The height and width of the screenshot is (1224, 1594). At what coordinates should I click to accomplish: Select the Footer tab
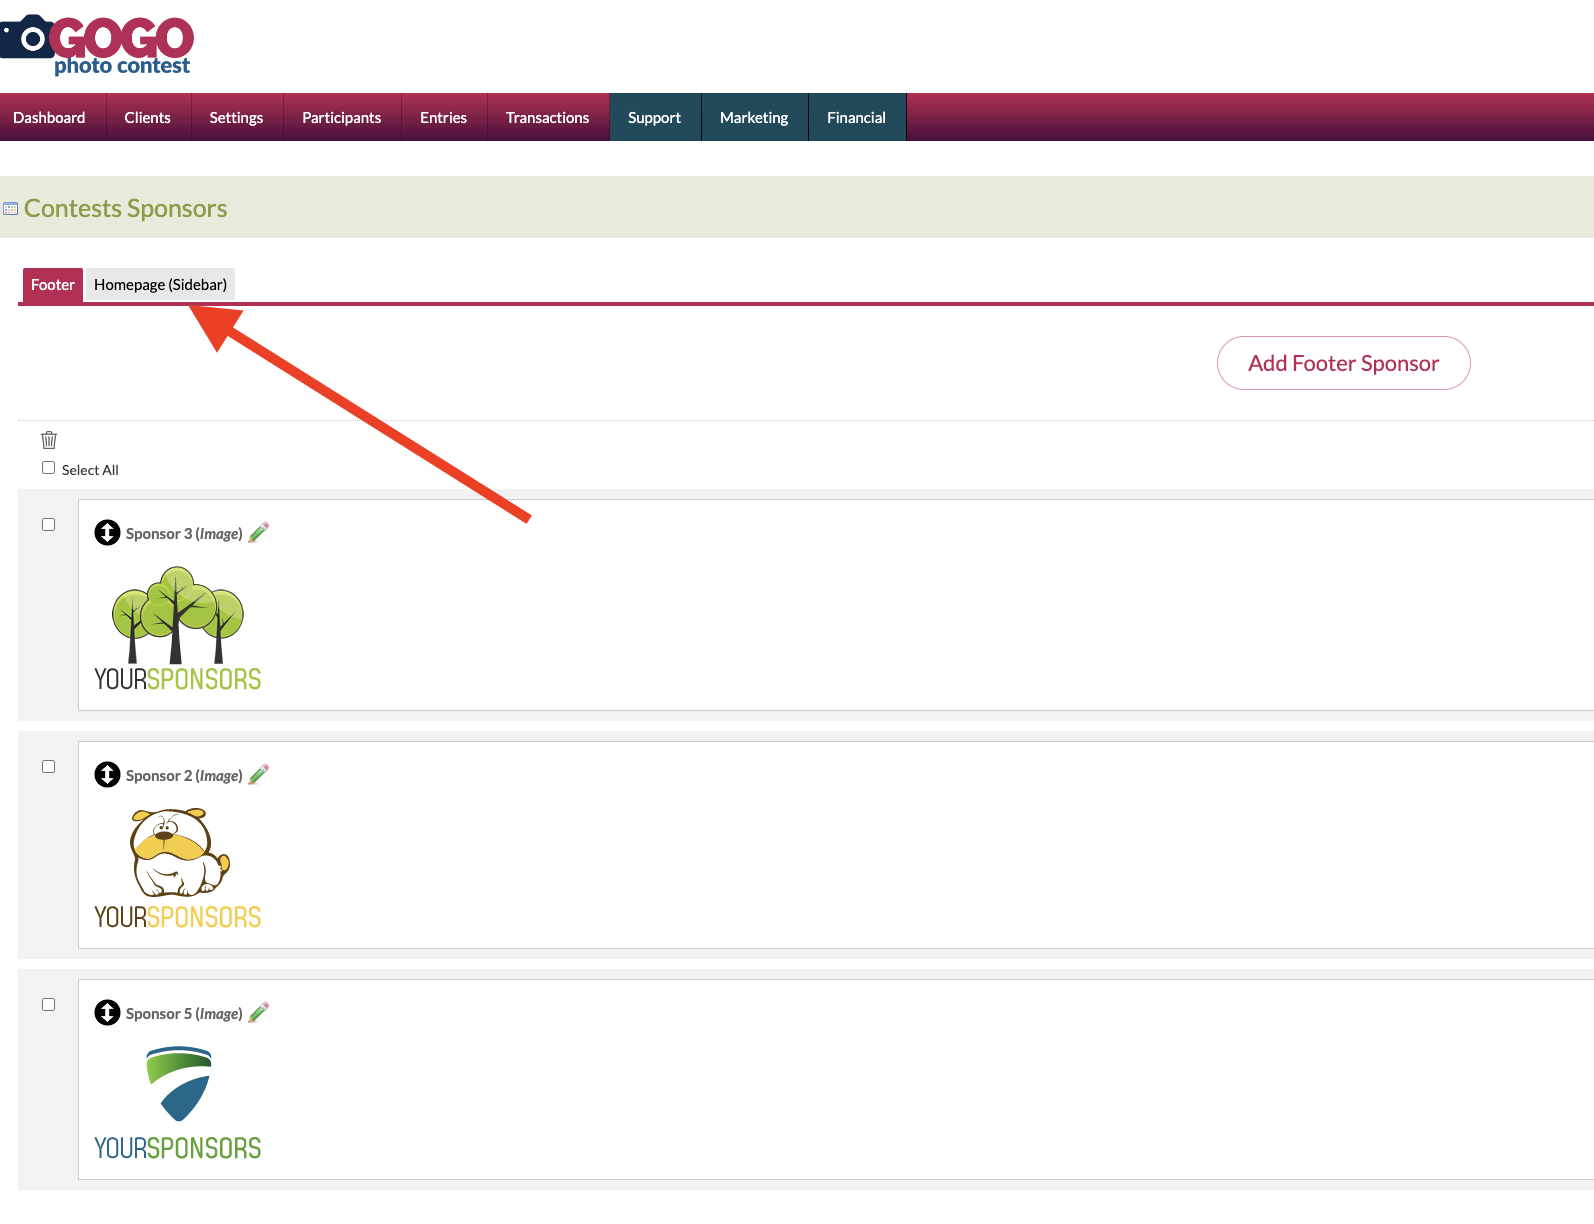tap(52, 285)
